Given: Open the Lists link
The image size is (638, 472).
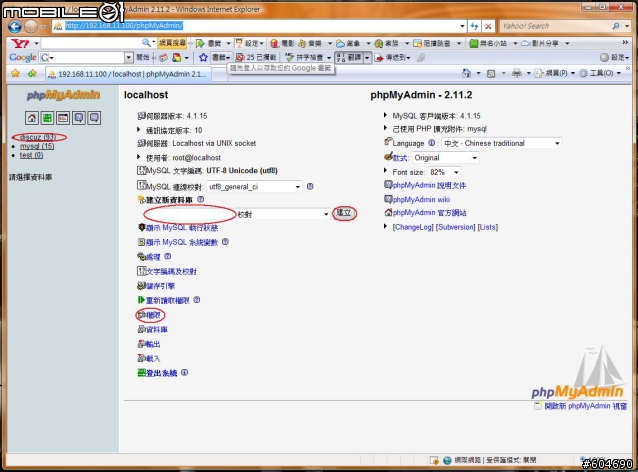Looking at the screenshot, I should coord(487,227).
